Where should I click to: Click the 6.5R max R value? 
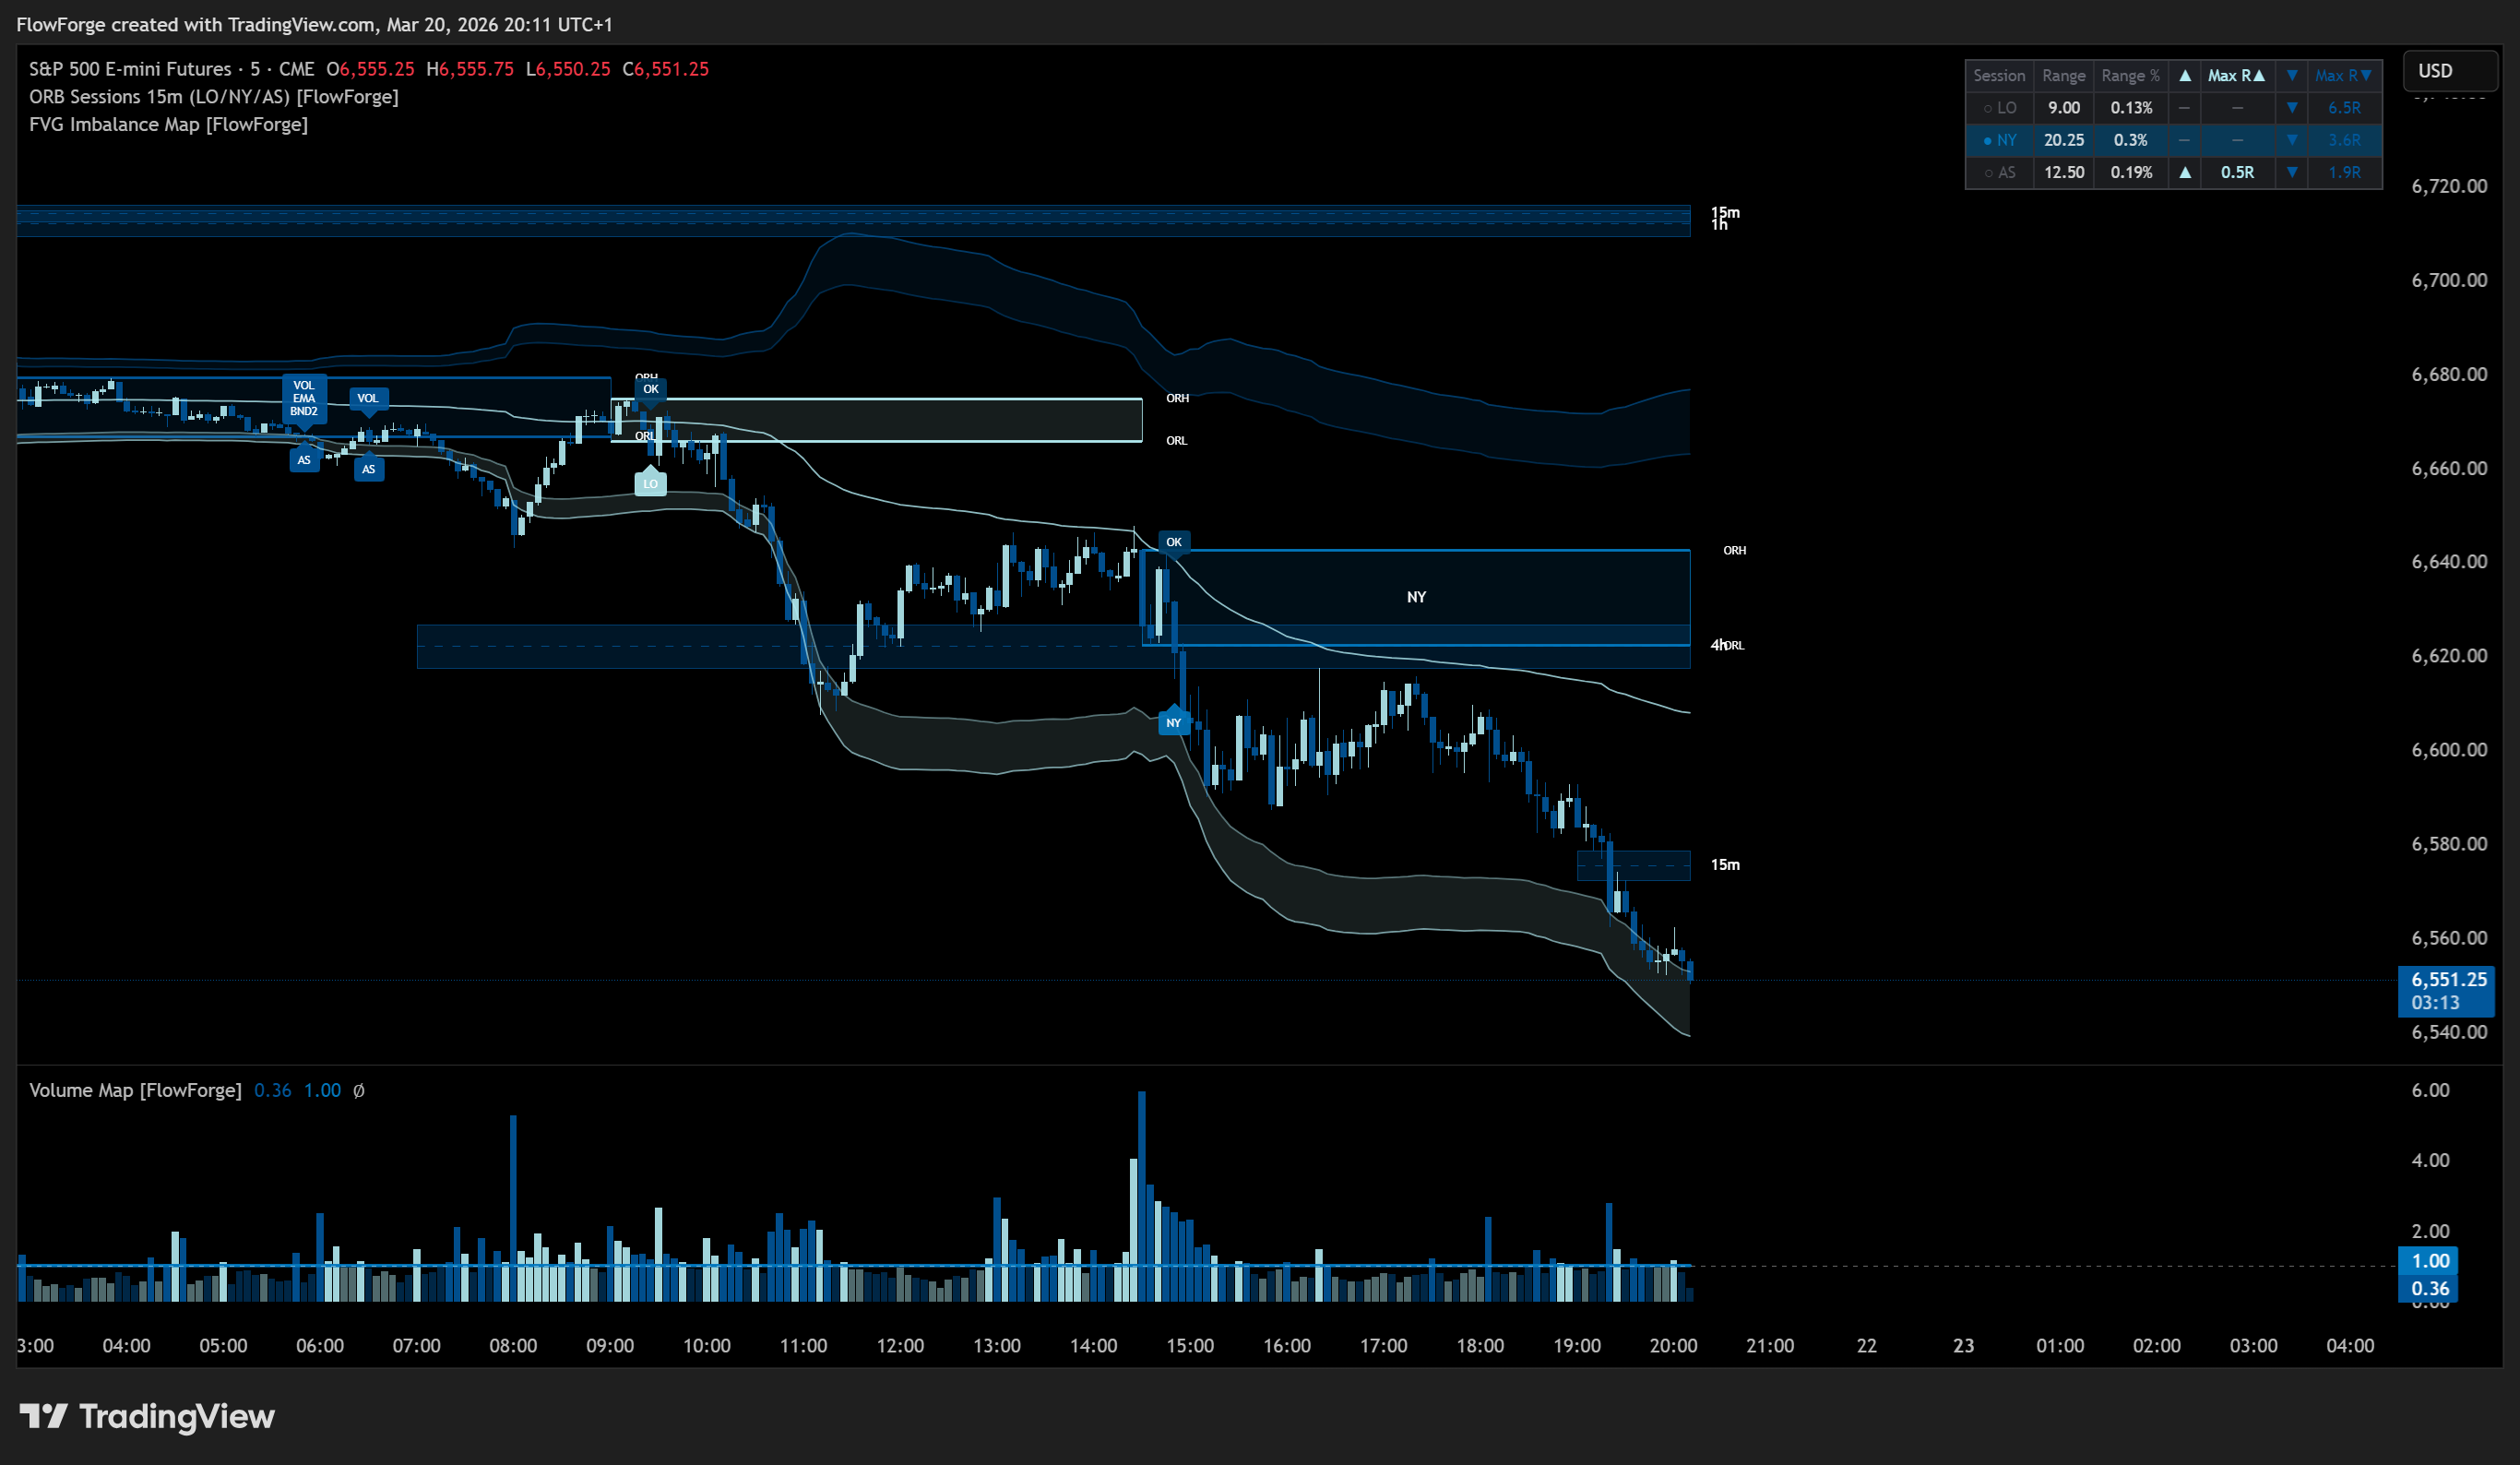pos(2344,108)
